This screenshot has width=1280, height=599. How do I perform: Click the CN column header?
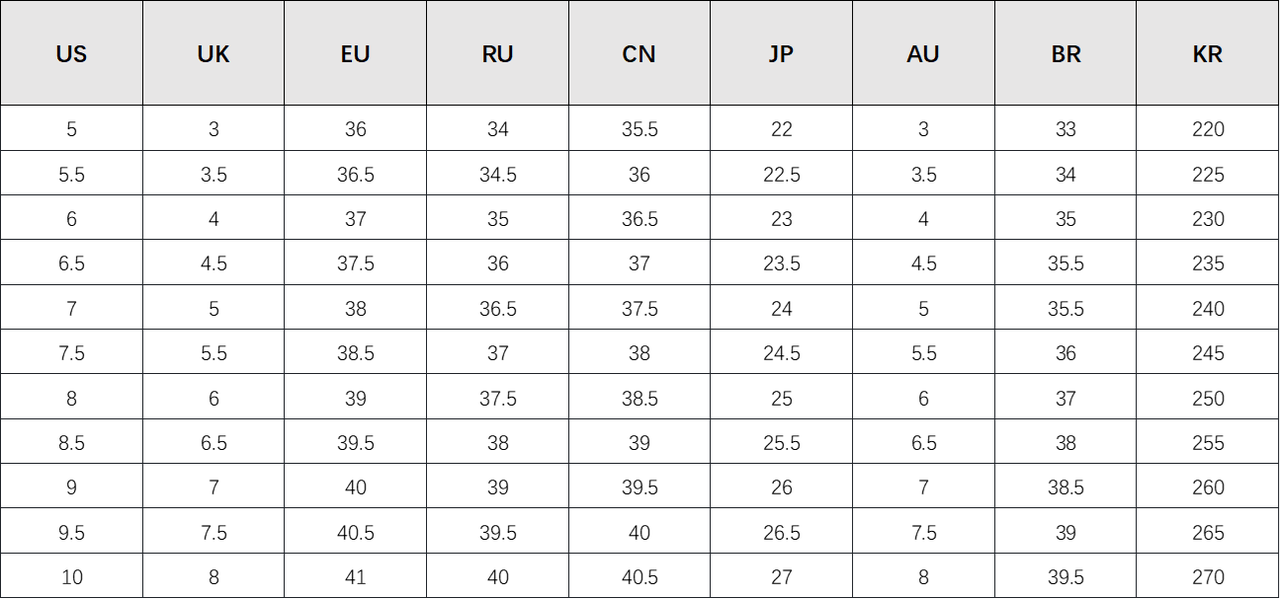point(639,54)
